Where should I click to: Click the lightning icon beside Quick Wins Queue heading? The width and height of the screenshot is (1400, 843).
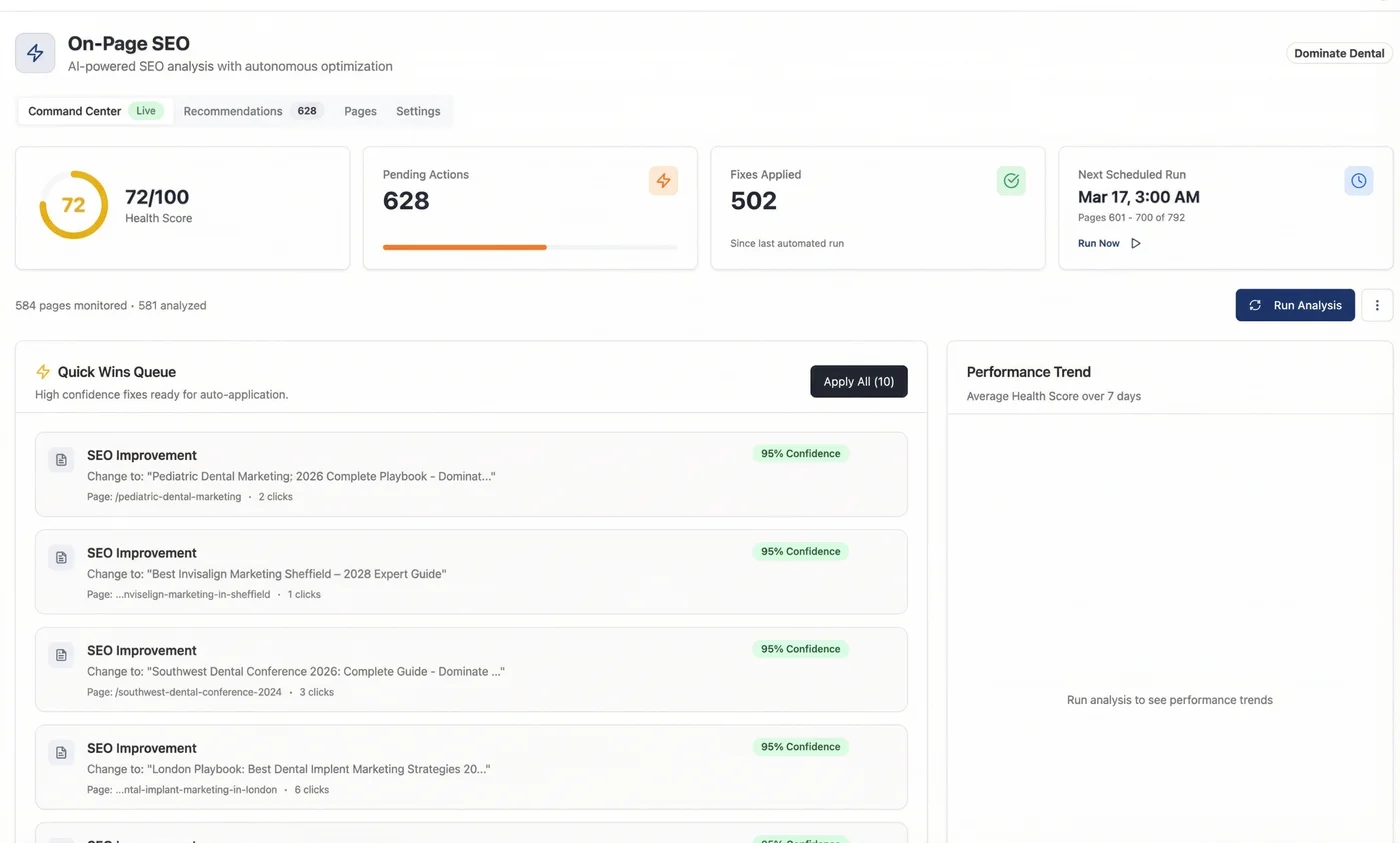point(41,372)
